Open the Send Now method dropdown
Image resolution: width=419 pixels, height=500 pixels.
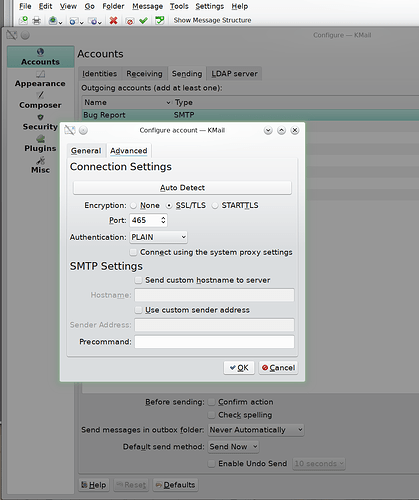(x=233, y=447)
